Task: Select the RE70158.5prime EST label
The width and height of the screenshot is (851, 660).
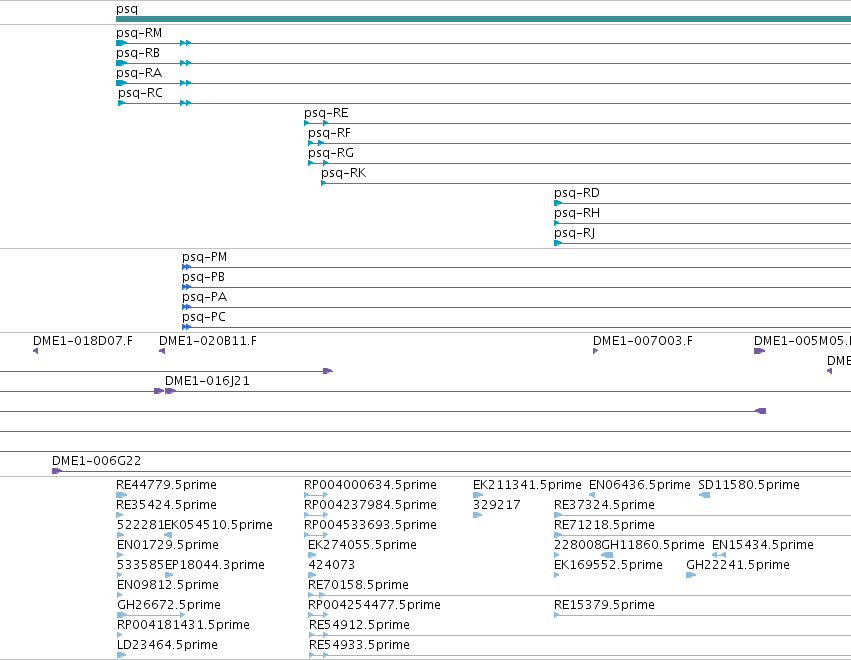Action: pos(358,585)
